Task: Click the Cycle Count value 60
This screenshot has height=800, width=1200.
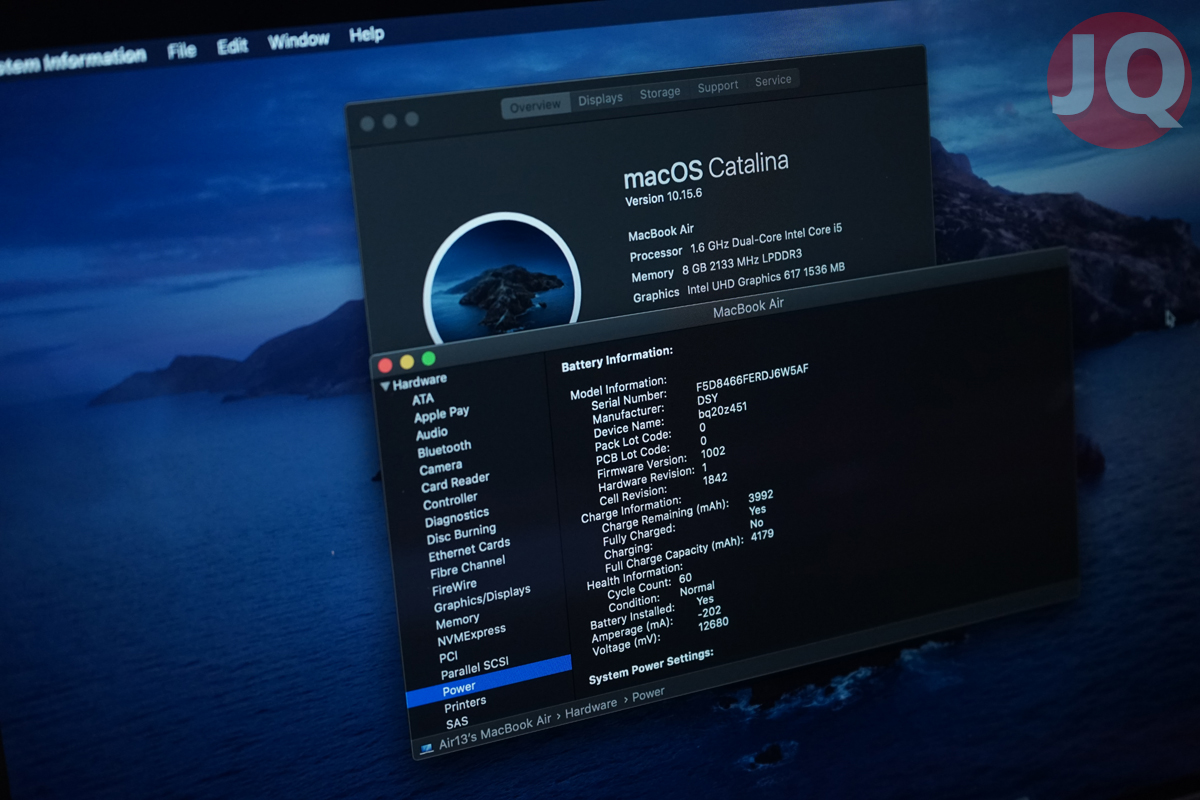Action: 685,578
